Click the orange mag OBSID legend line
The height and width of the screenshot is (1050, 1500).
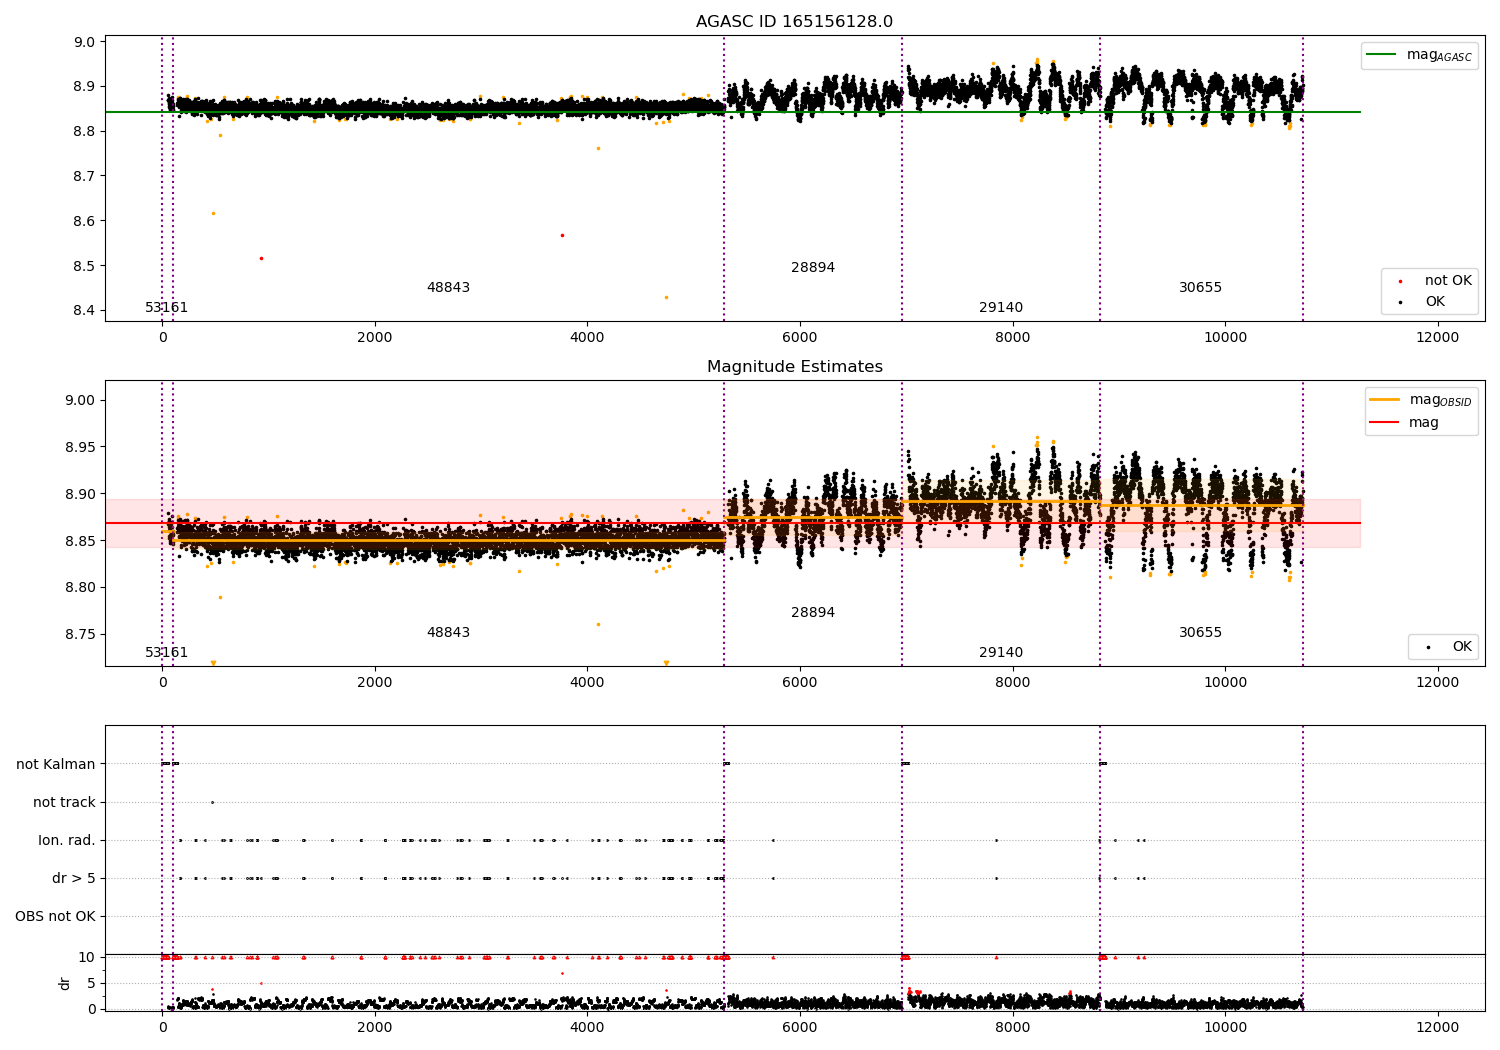pyautogui.click(x=1386, y=400)
